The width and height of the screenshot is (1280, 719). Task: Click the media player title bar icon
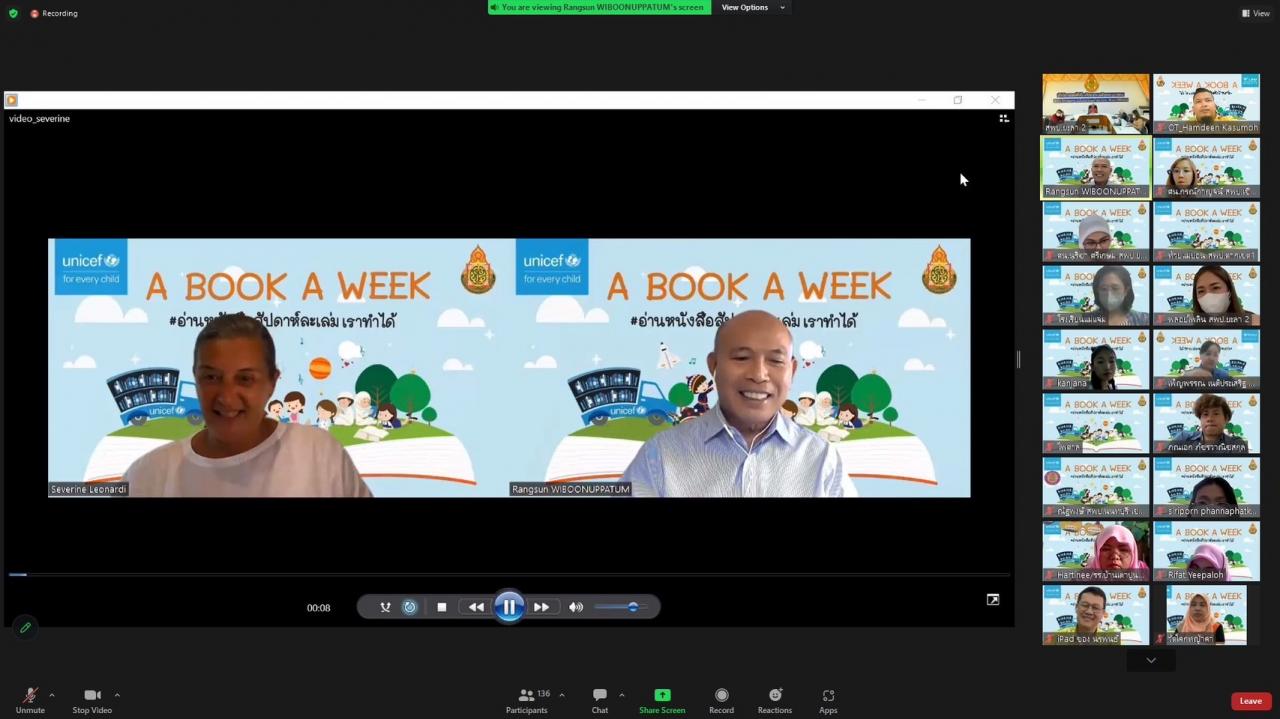[11, 100]
